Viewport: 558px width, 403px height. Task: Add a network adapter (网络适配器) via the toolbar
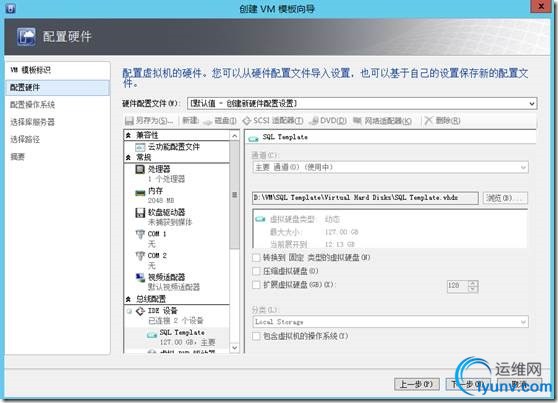(x=383, y=121)
